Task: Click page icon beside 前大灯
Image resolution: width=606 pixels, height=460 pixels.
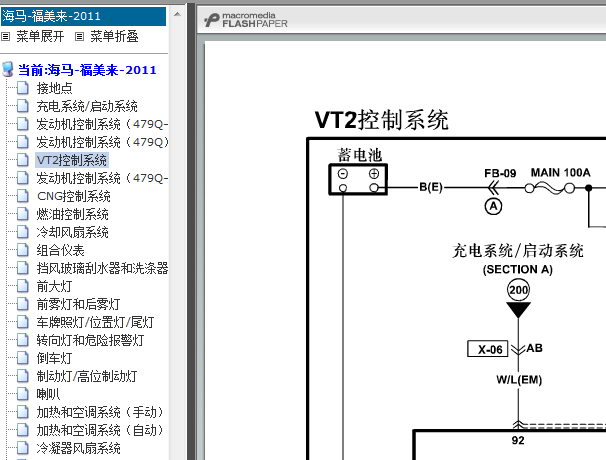Action: [x=23, y=286]
